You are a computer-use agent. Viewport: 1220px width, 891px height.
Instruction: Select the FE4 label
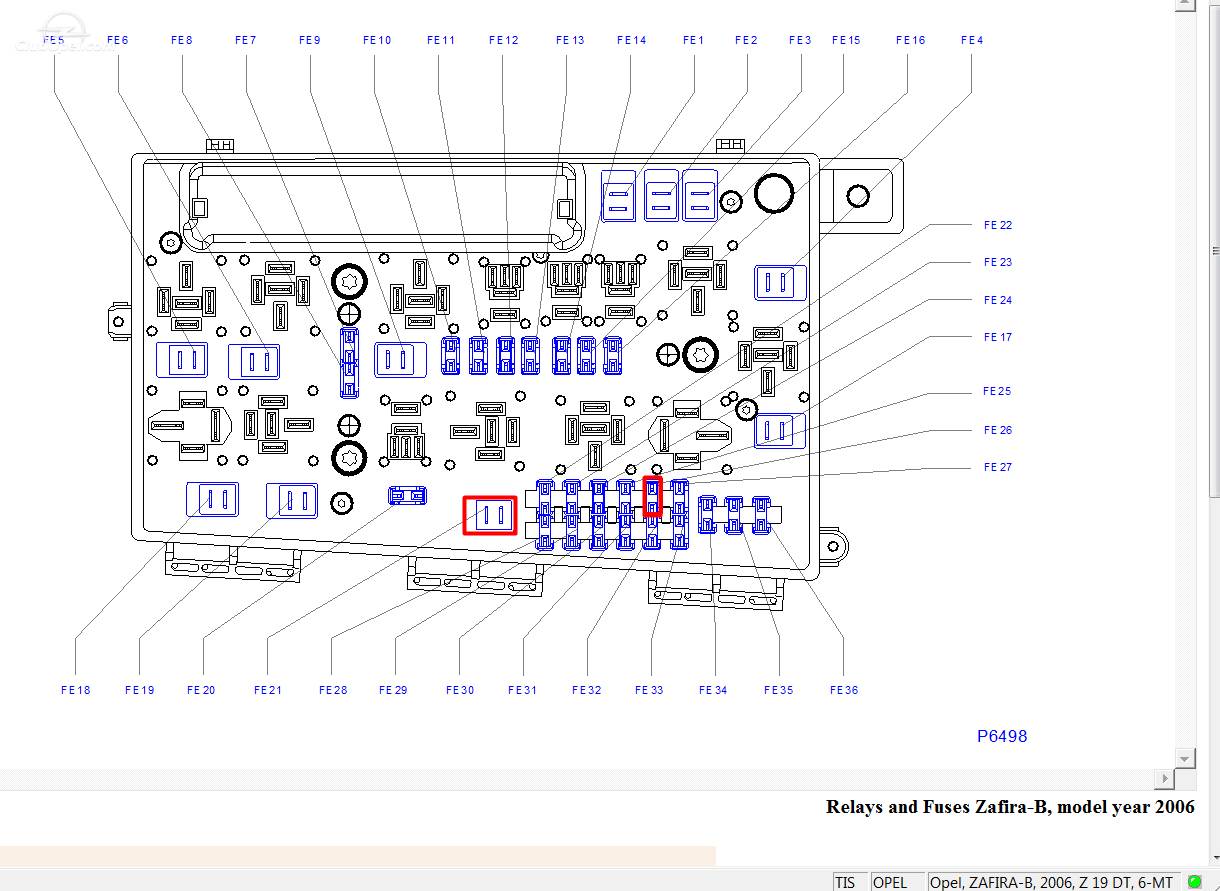972,40
